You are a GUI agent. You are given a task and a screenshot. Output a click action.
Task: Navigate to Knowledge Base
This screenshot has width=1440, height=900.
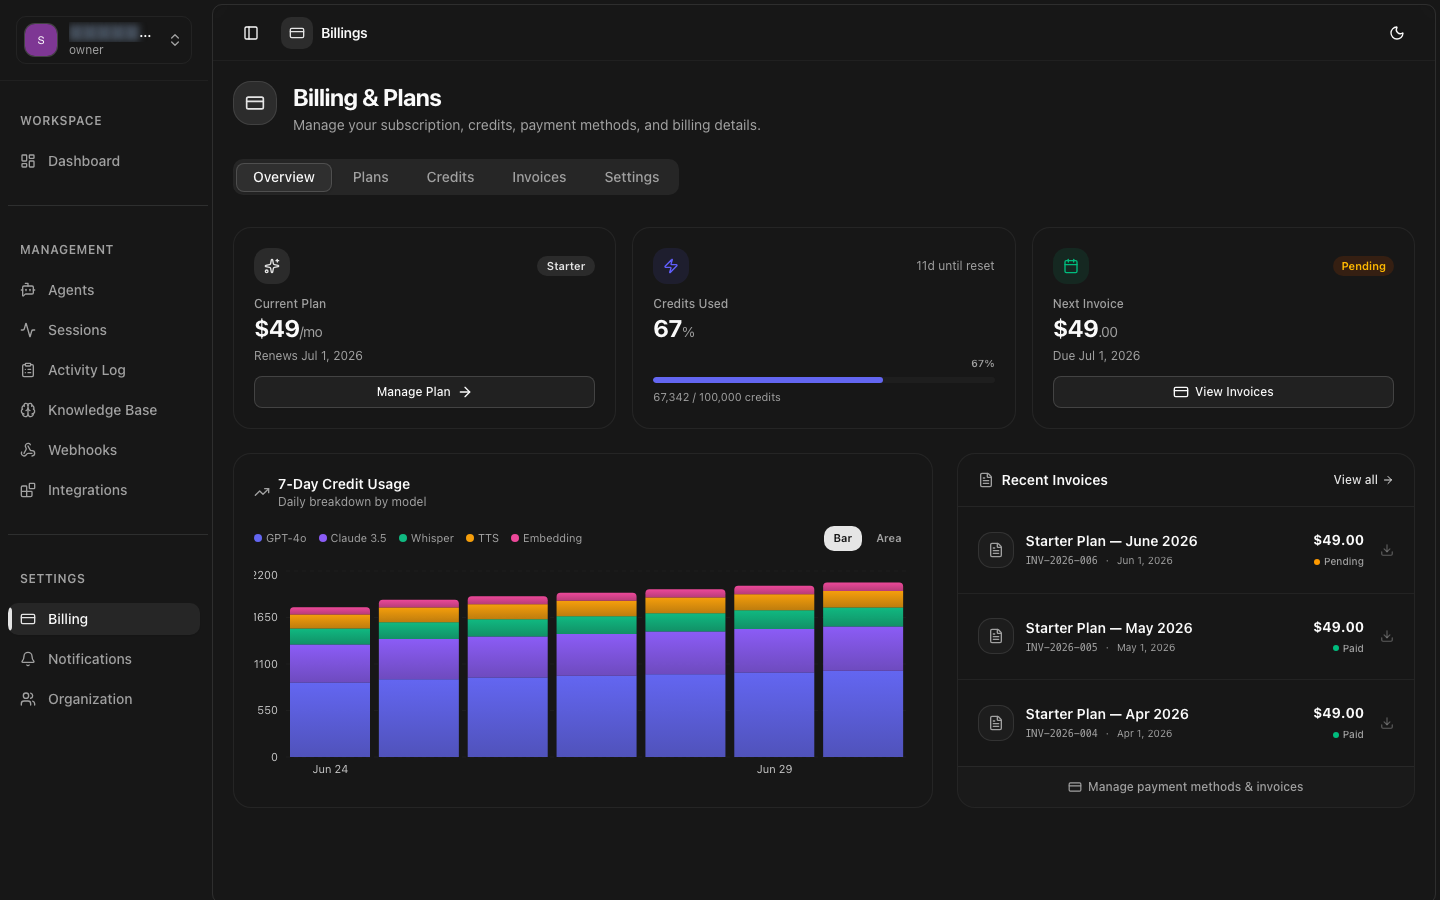coord(104,410)
